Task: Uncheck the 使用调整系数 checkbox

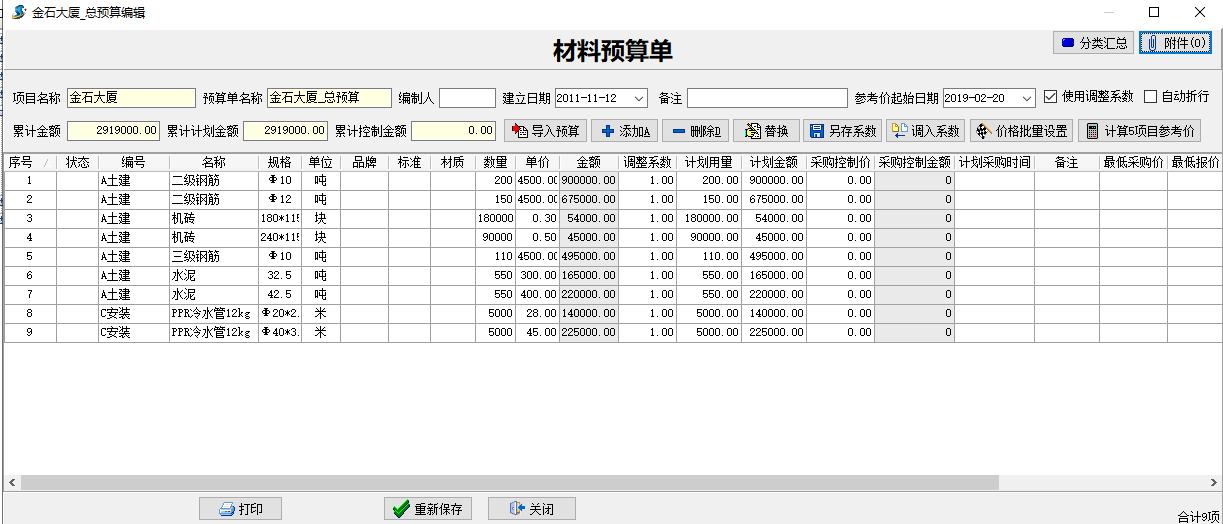Action: [1050, 97]
